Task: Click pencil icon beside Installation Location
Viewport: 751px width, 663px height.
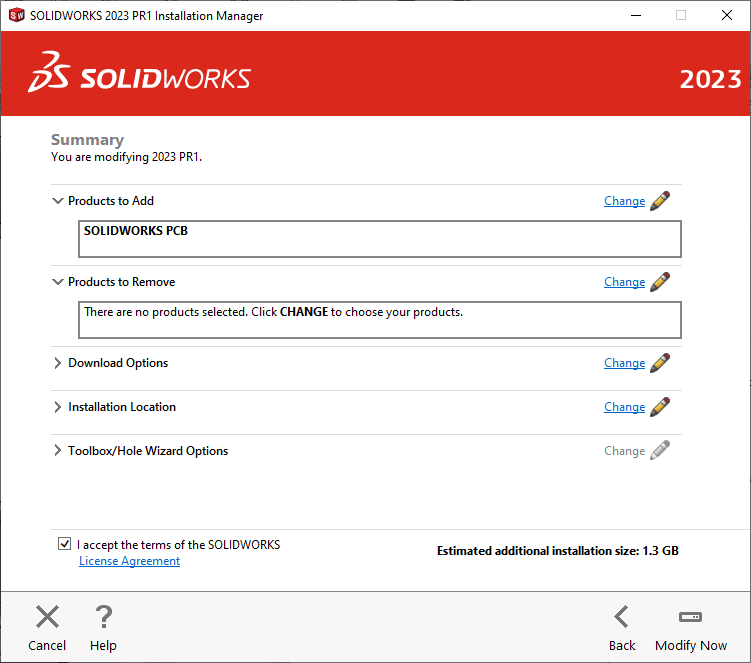Action: tap(660, 407)
